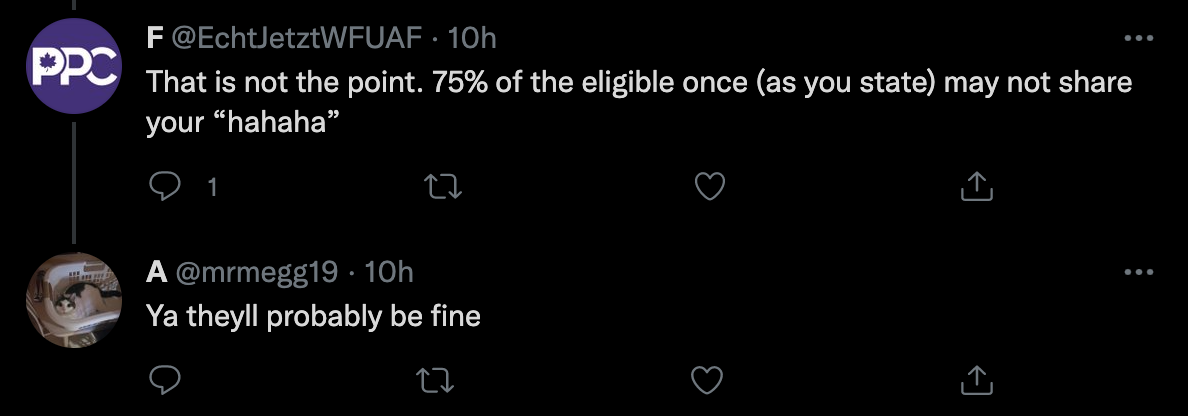
Task: Share the tweet from @mrmegg19
Action: 977,380
